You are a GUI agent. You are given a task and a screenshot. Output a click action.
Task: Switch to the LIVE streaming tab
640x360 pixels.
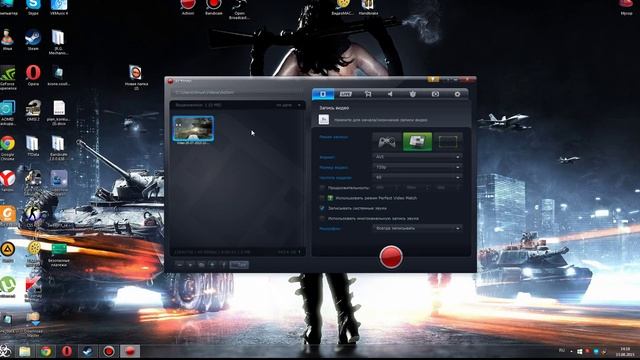(345, 94)
